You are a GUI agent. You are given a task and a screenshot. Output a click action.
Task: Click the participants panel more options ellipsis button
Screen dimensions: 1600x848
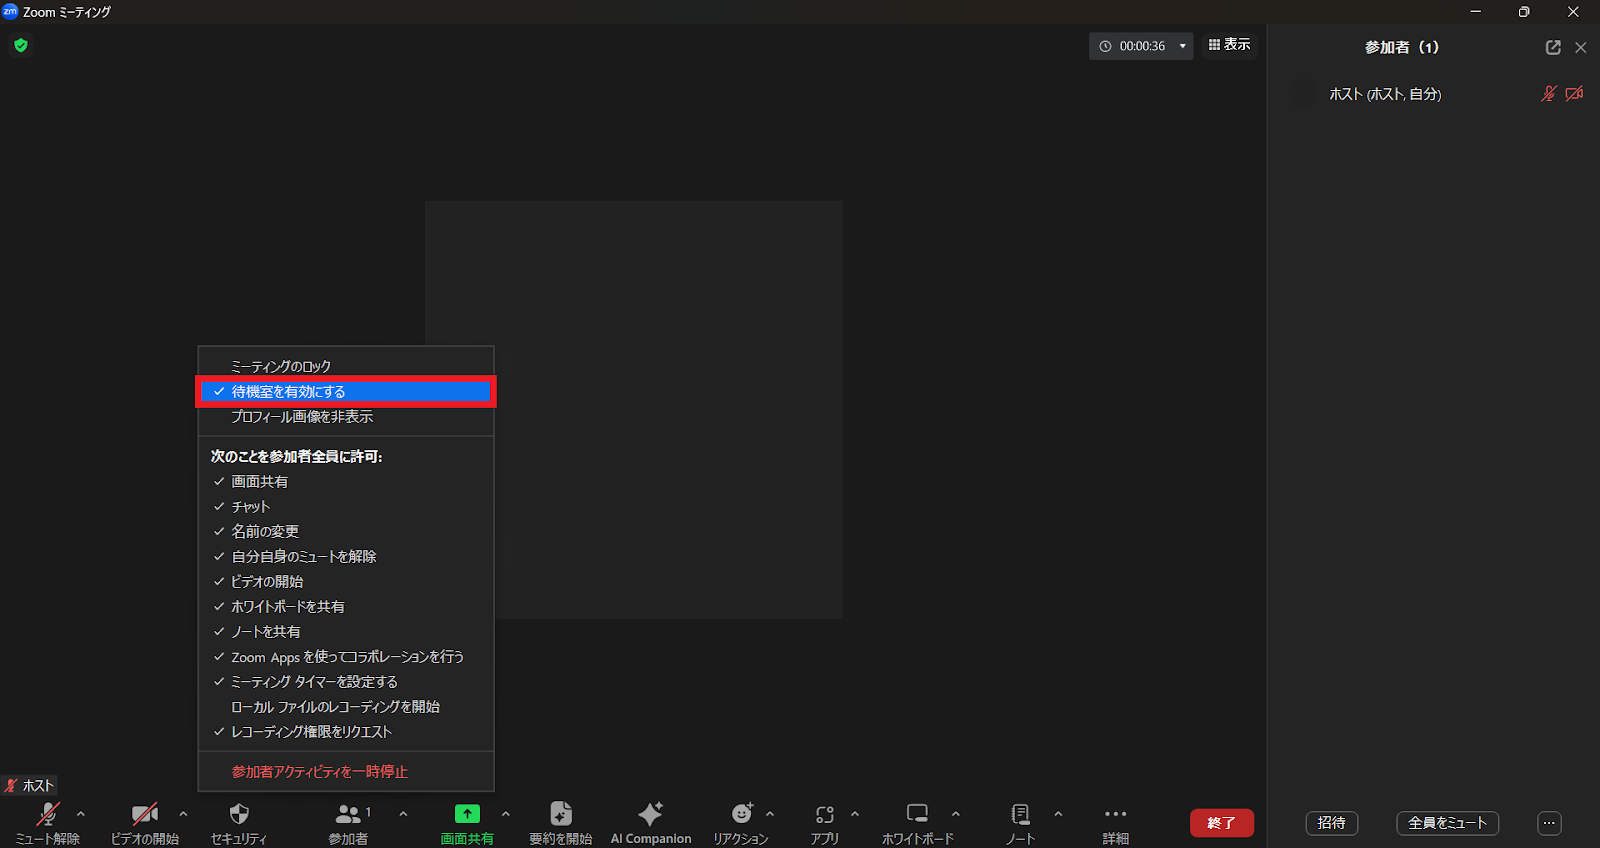click(x=1549, y=823)
